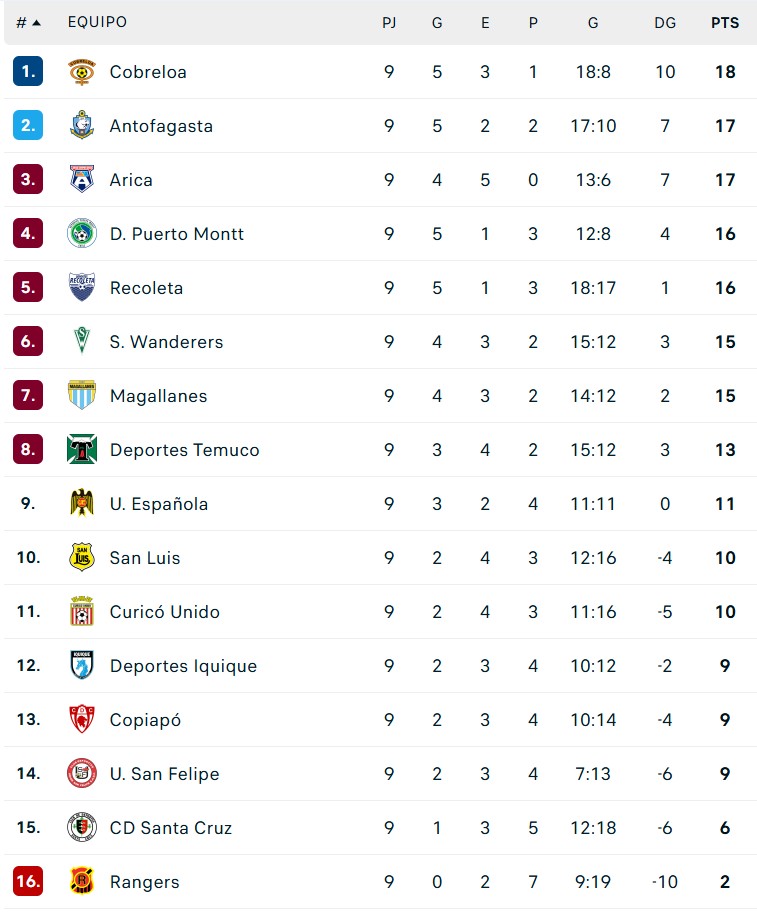757x916 pixels.
Task: Open the S. Wanderers team link
Action: point(166,342)
